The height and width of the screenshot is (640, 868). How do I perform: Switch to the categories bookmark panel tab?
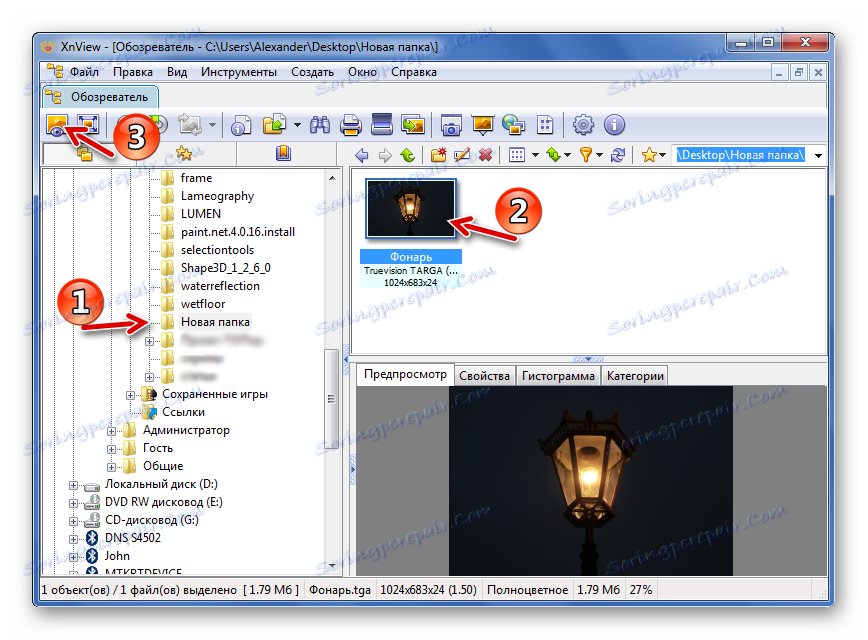click(283, 153)
